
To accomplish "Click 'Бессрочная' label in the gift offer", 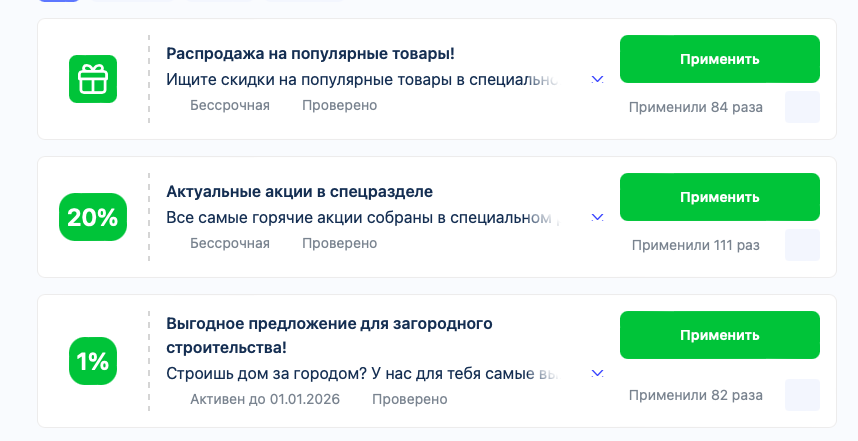I will pos(229,105).
